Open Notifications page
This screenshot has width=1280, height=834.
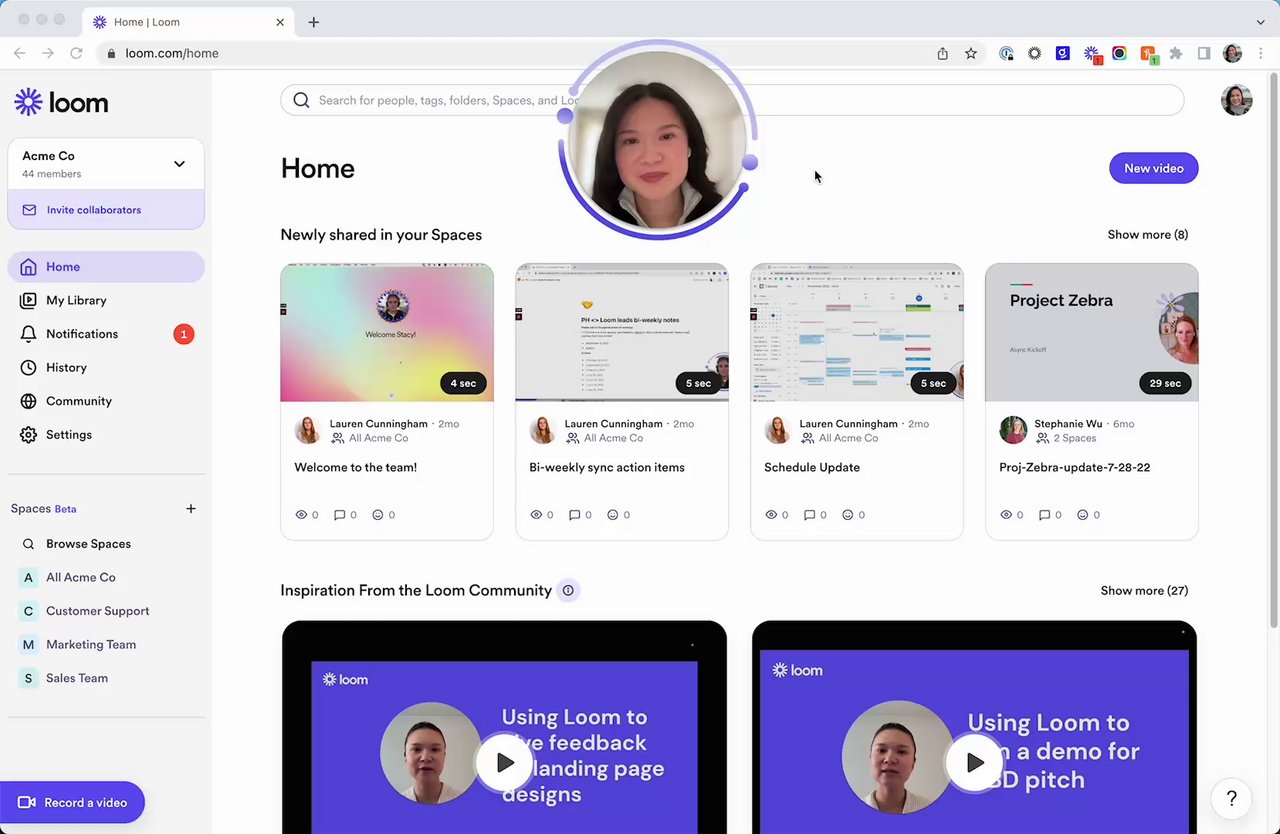click(x=82, y=334)
